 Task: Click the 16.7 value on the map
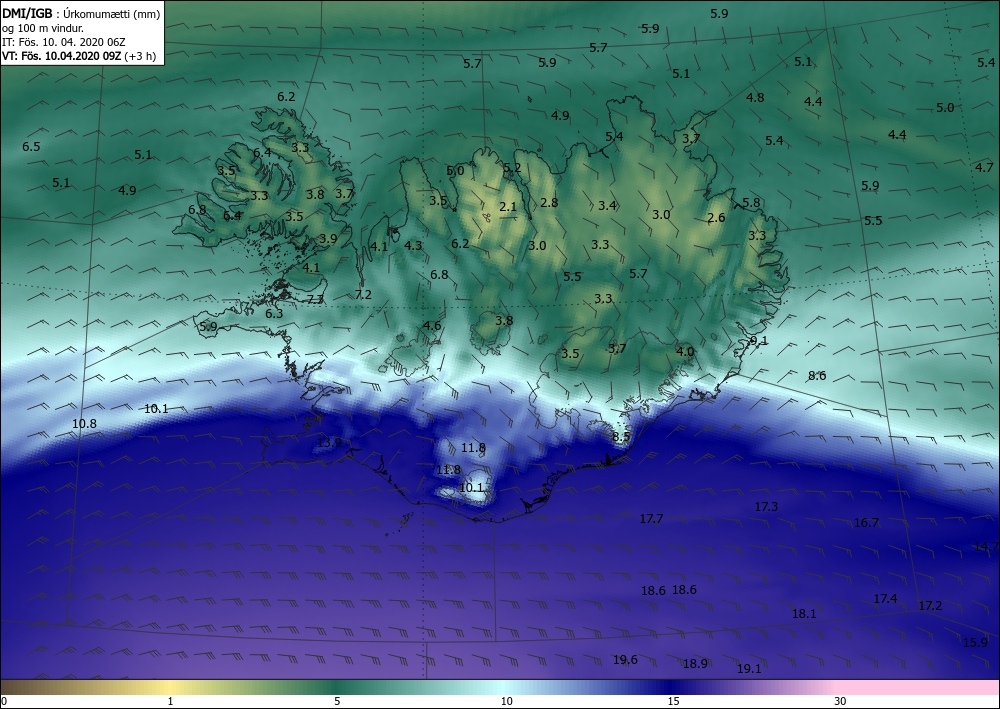pos(866,522)
